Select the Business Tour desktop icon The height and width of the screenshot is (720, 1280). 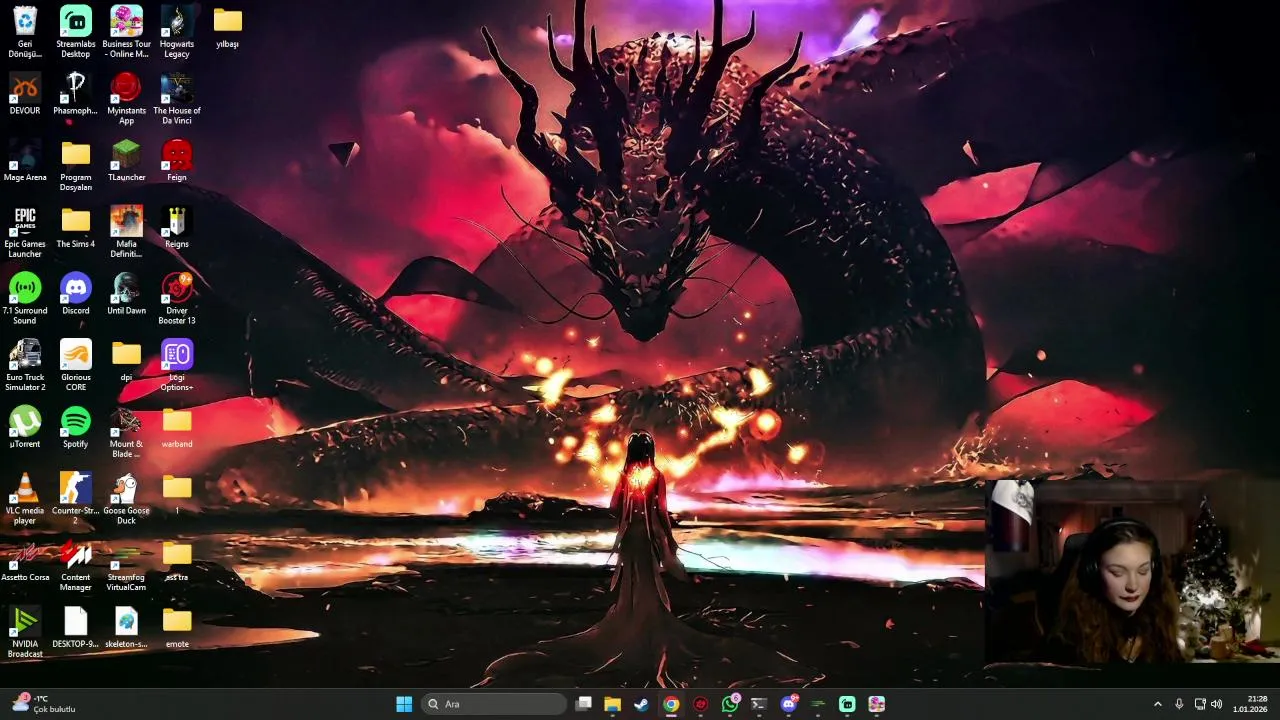point(126,31)
